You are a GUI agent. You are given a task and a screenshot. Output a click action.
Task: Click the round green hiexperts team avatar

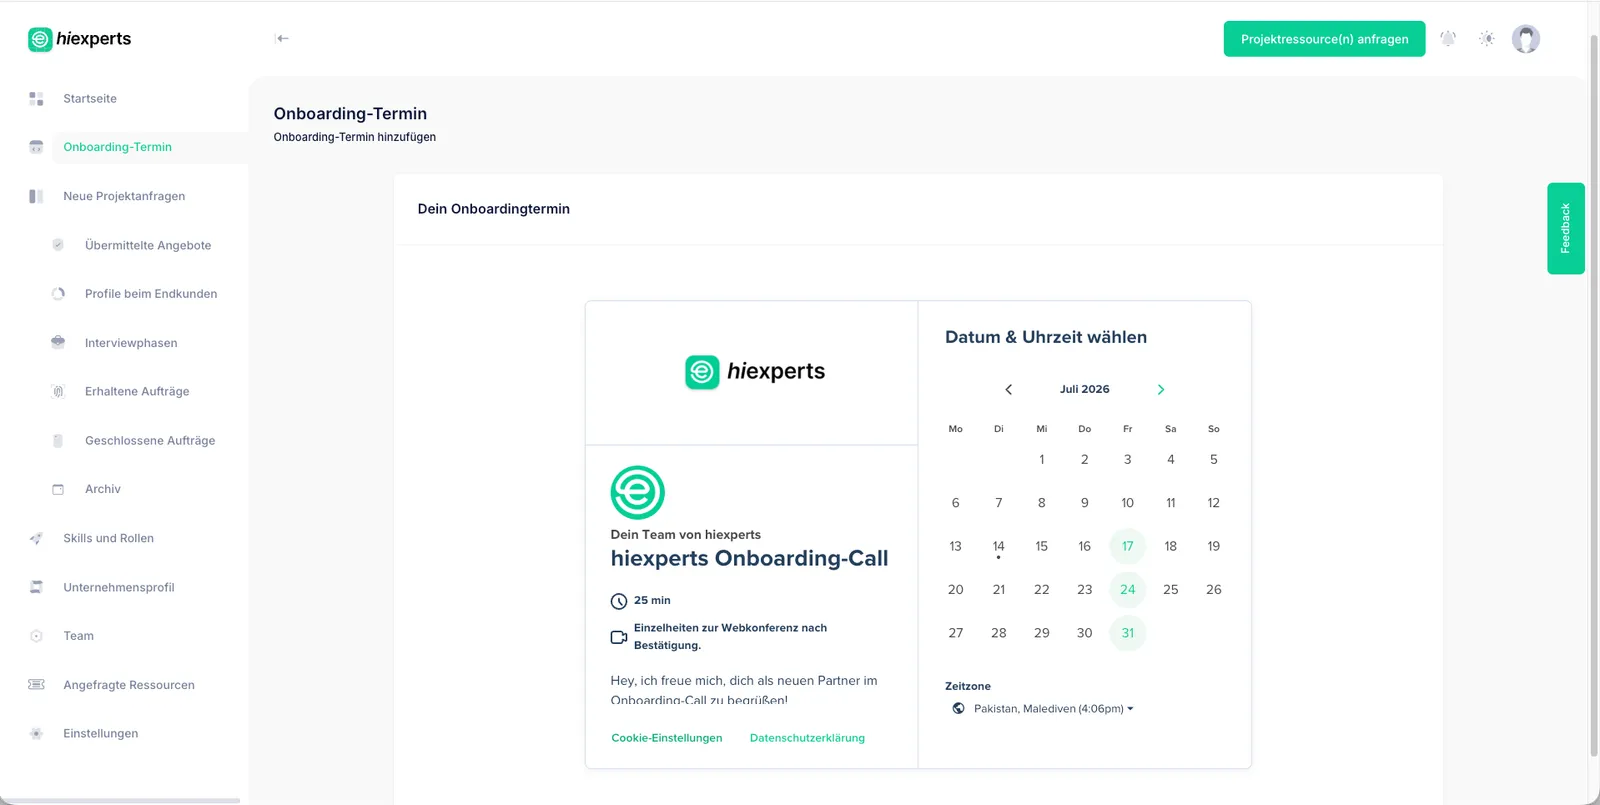pos(638,492)
